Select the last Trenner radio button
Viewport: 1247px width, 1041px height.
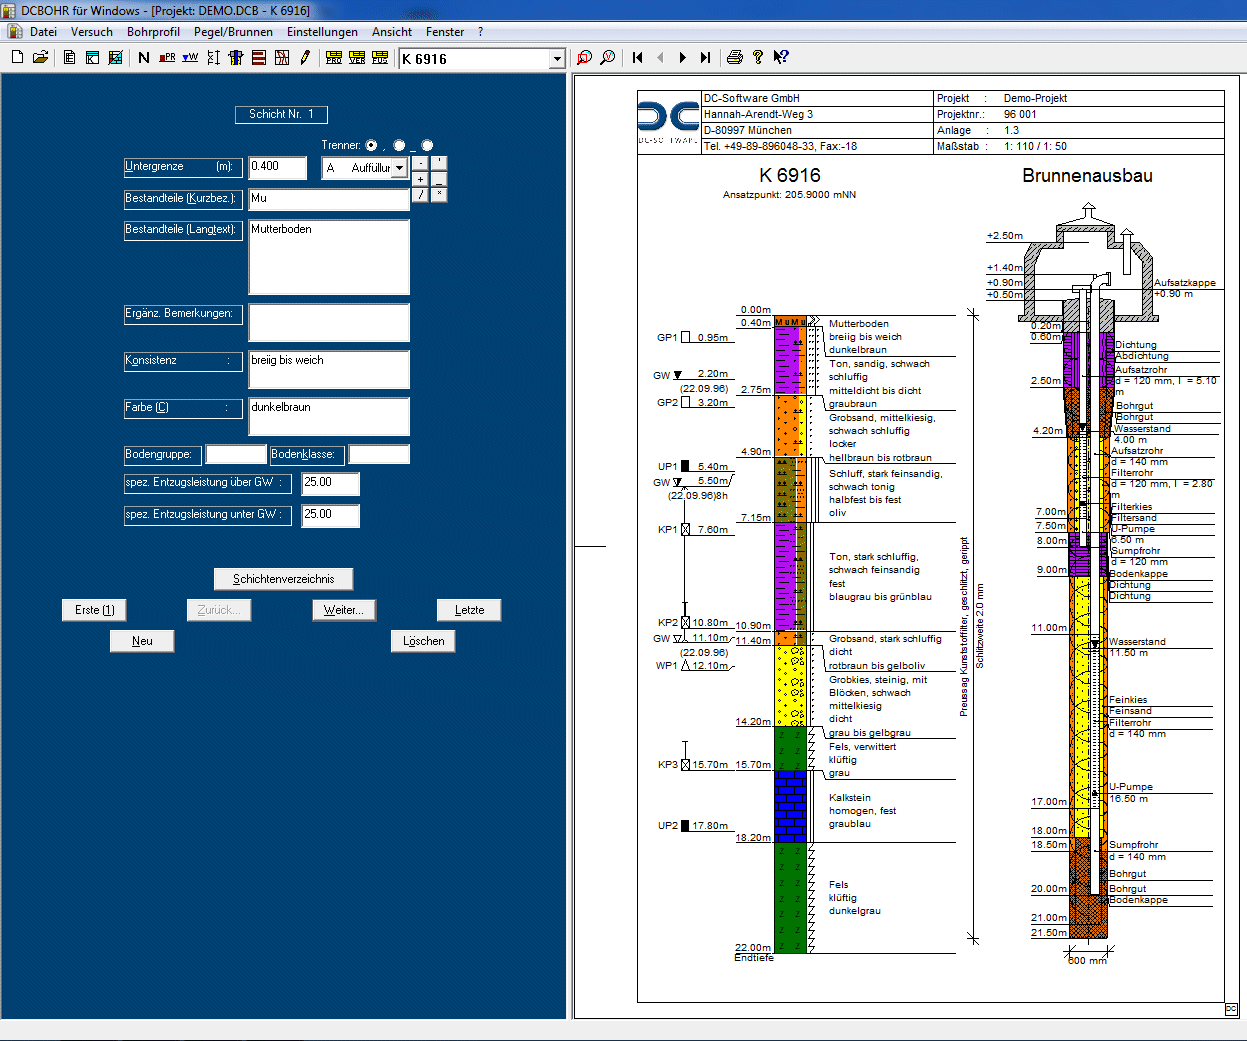point(427,146)
